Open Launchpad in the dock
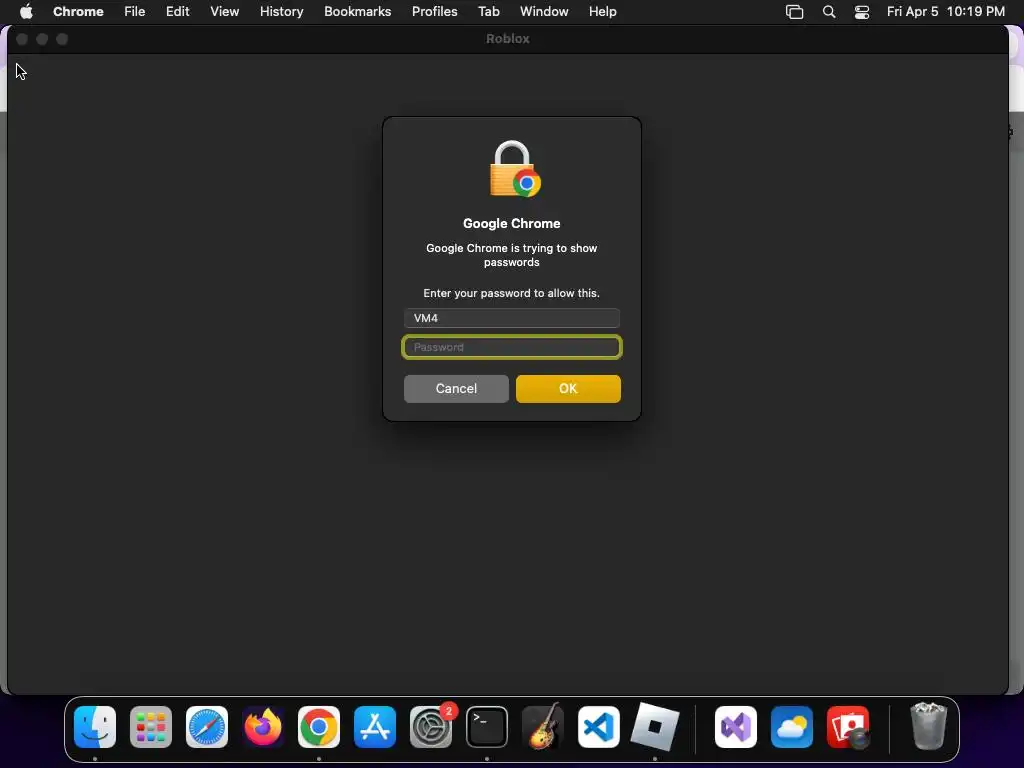 pos(151,727)
